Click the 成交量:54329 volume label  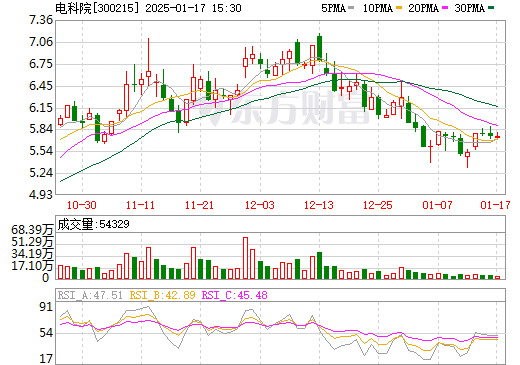93,224
